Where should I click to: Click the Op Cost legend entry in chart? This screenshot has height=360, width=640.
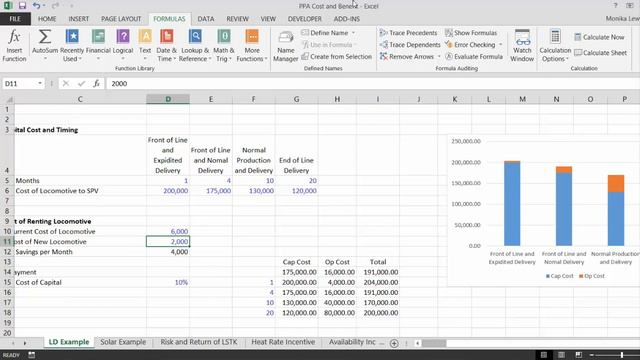tap(591, 276)
